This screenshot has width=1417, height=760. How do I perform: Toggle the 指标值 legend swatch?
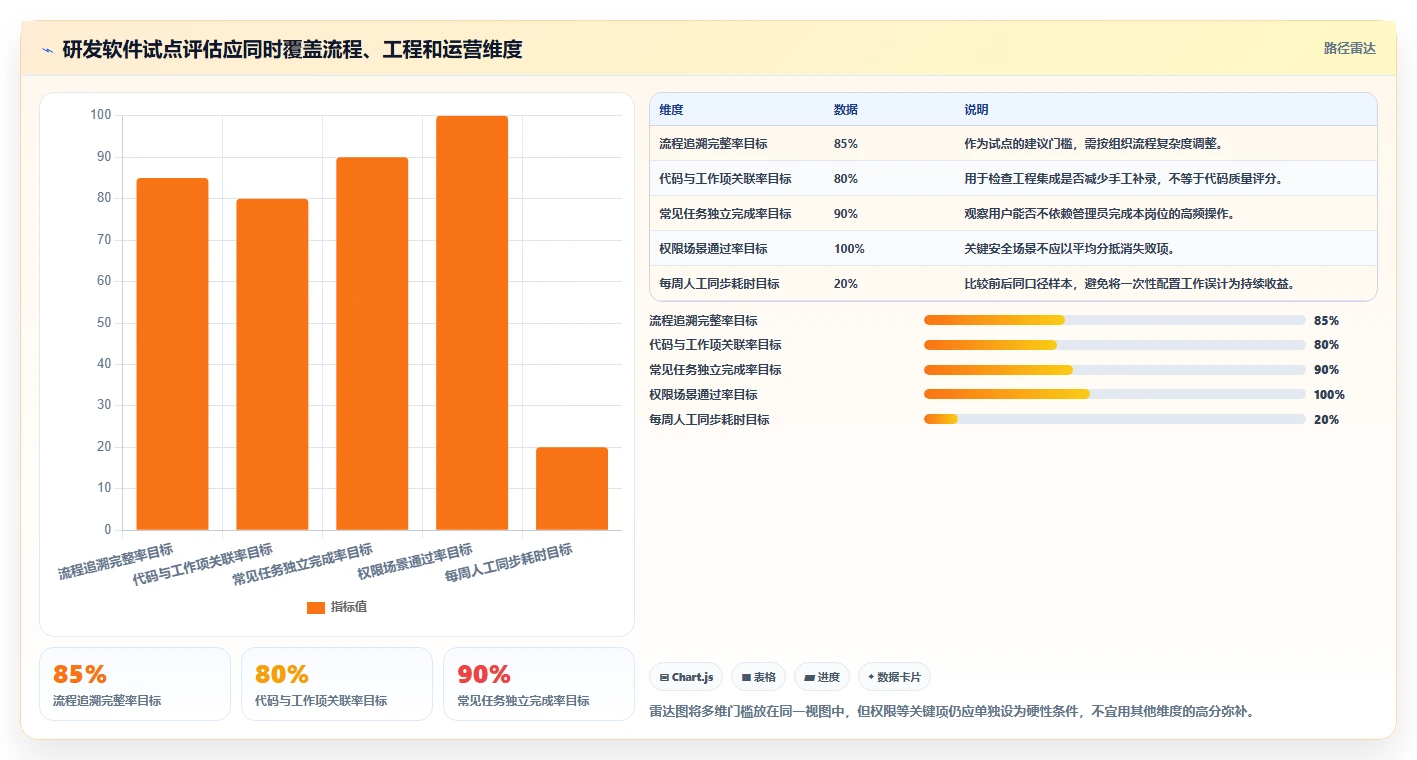[315, 607]
